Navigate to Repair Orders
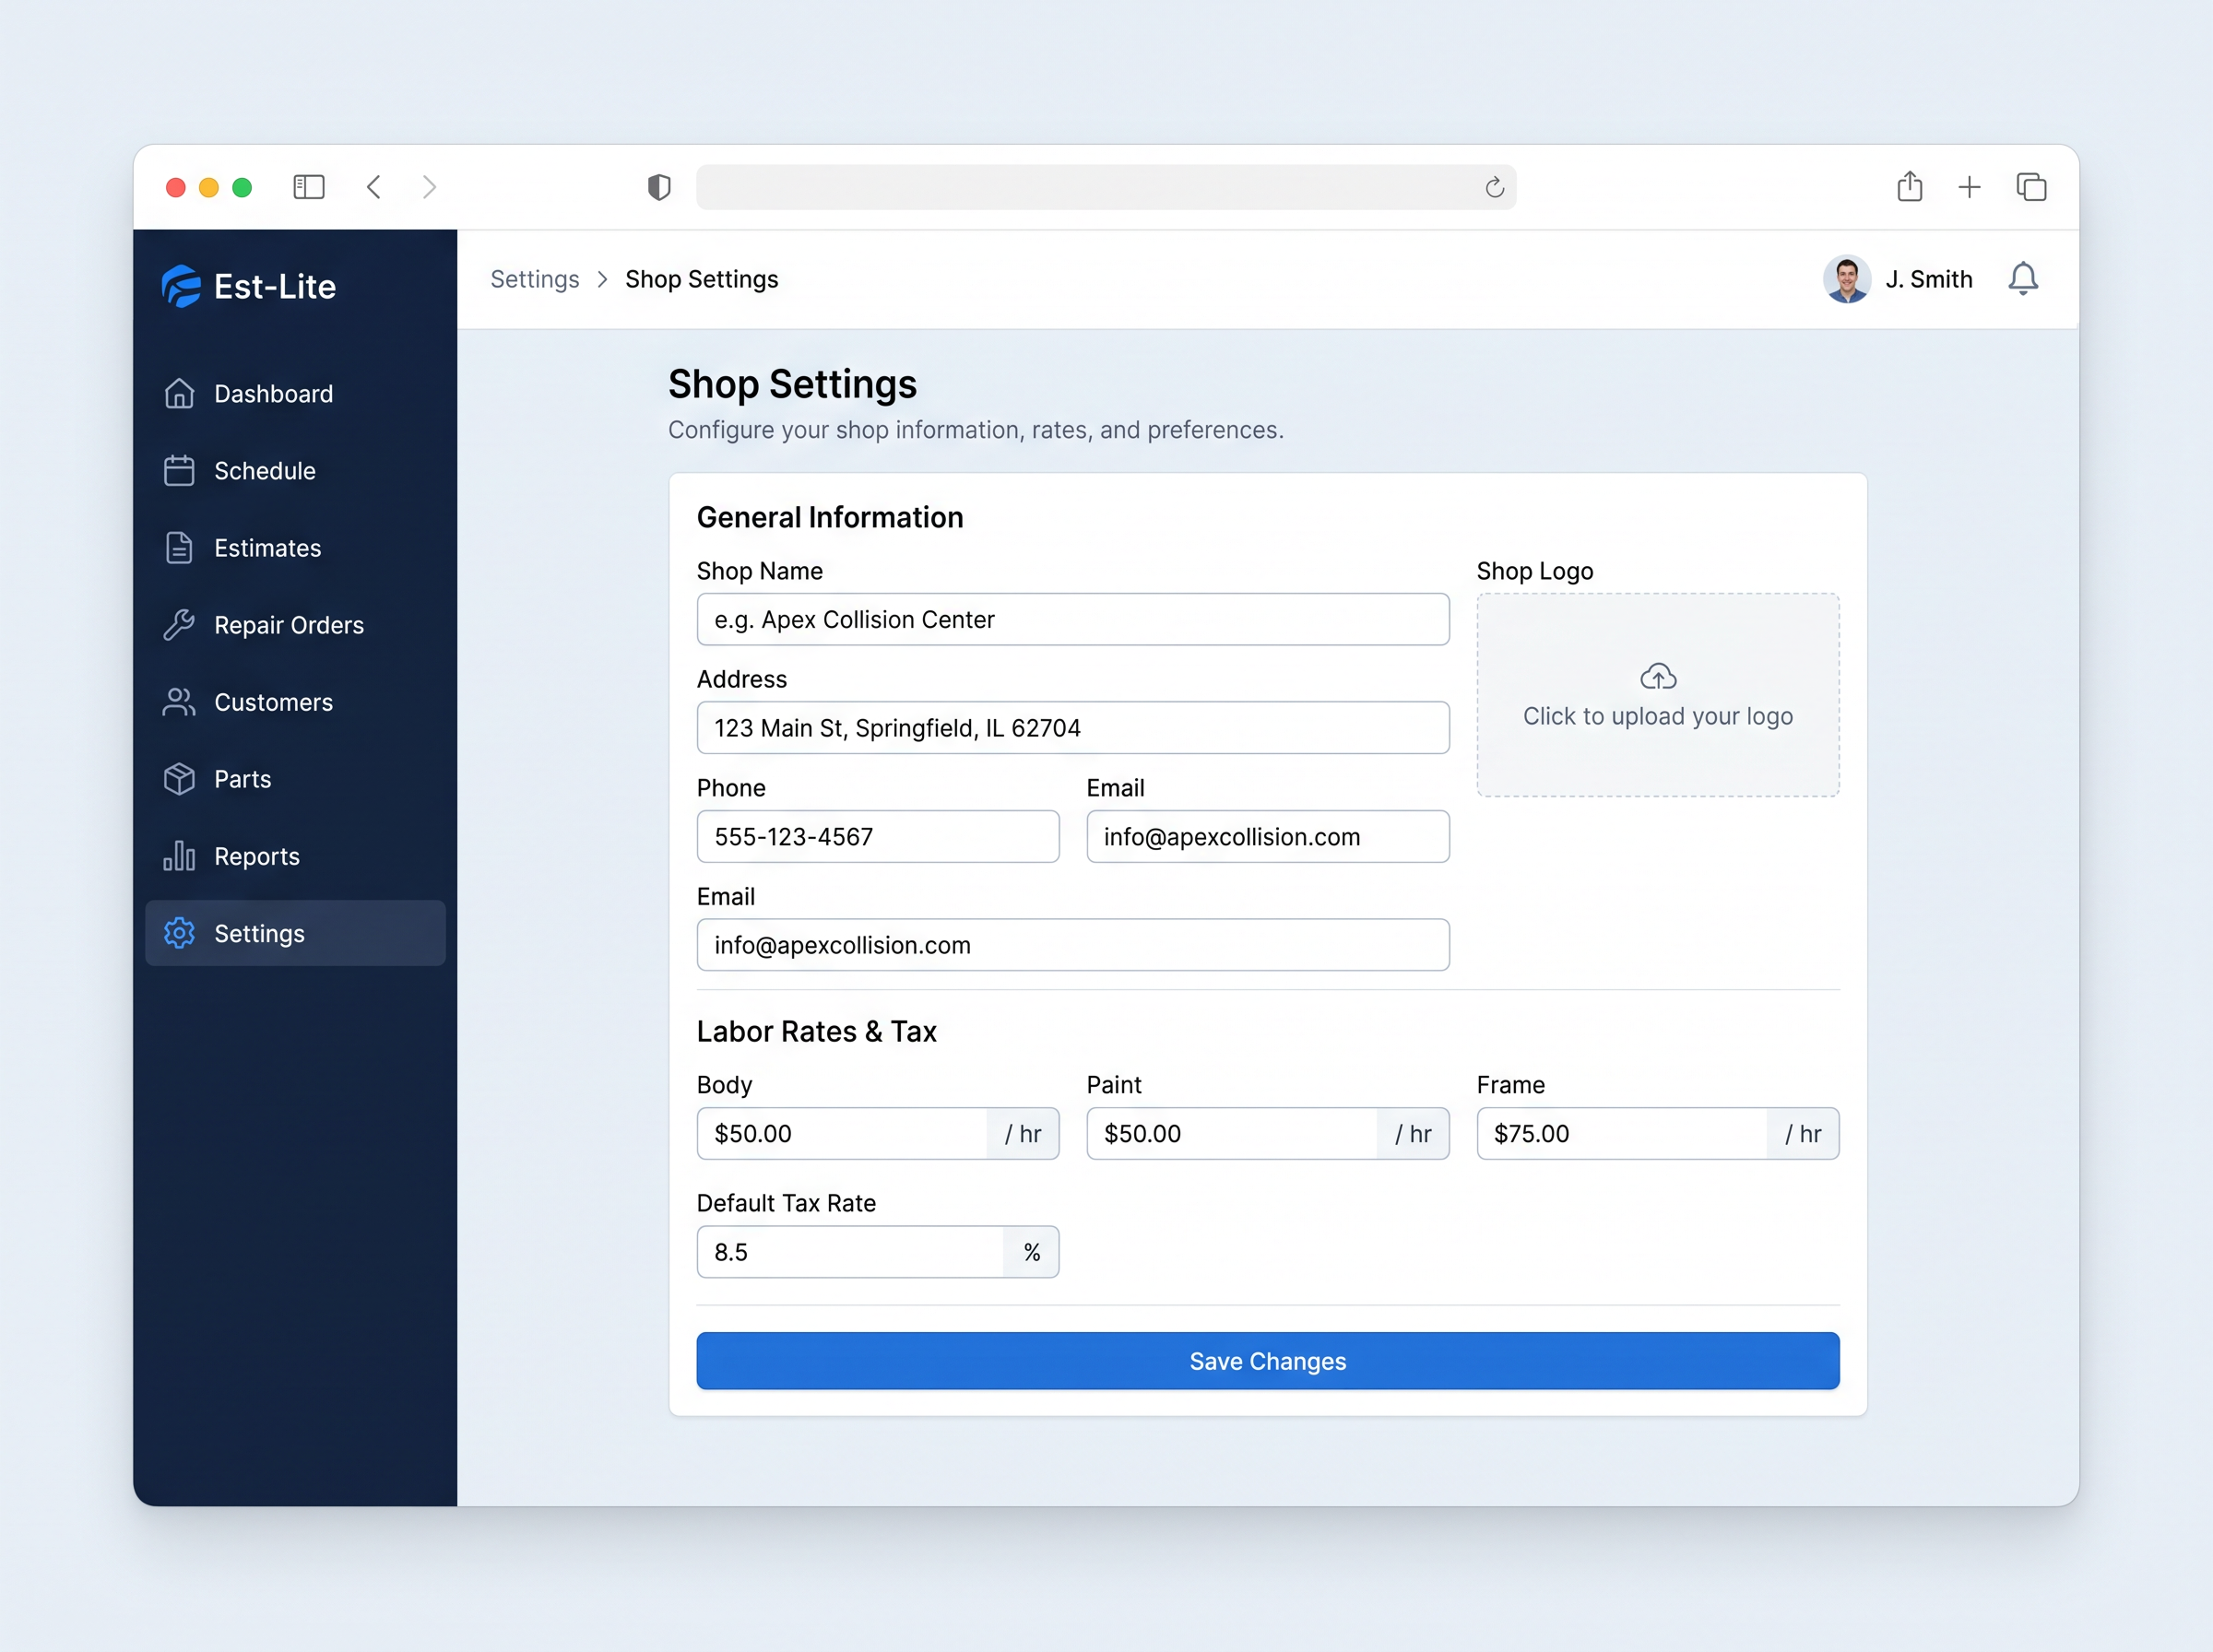The image size is (2213, 1652). (295, 625)
